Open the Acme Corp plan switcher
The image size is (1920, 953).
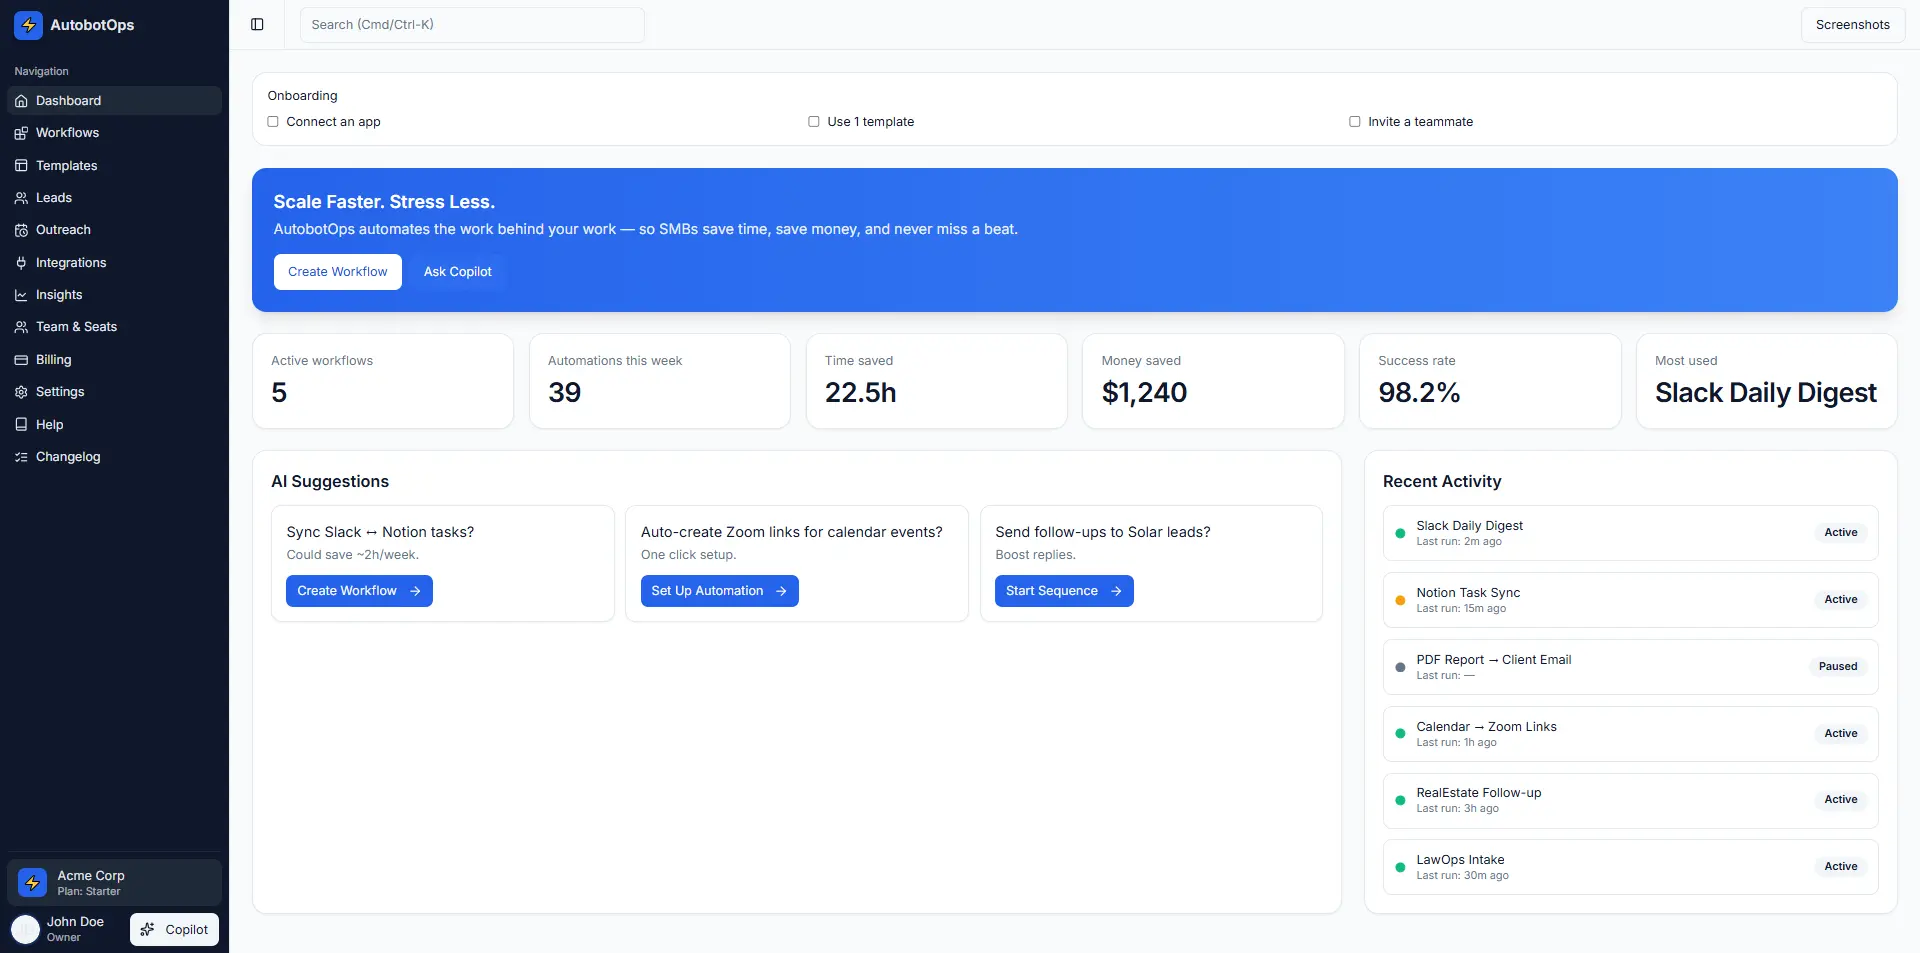click(114, 883)
